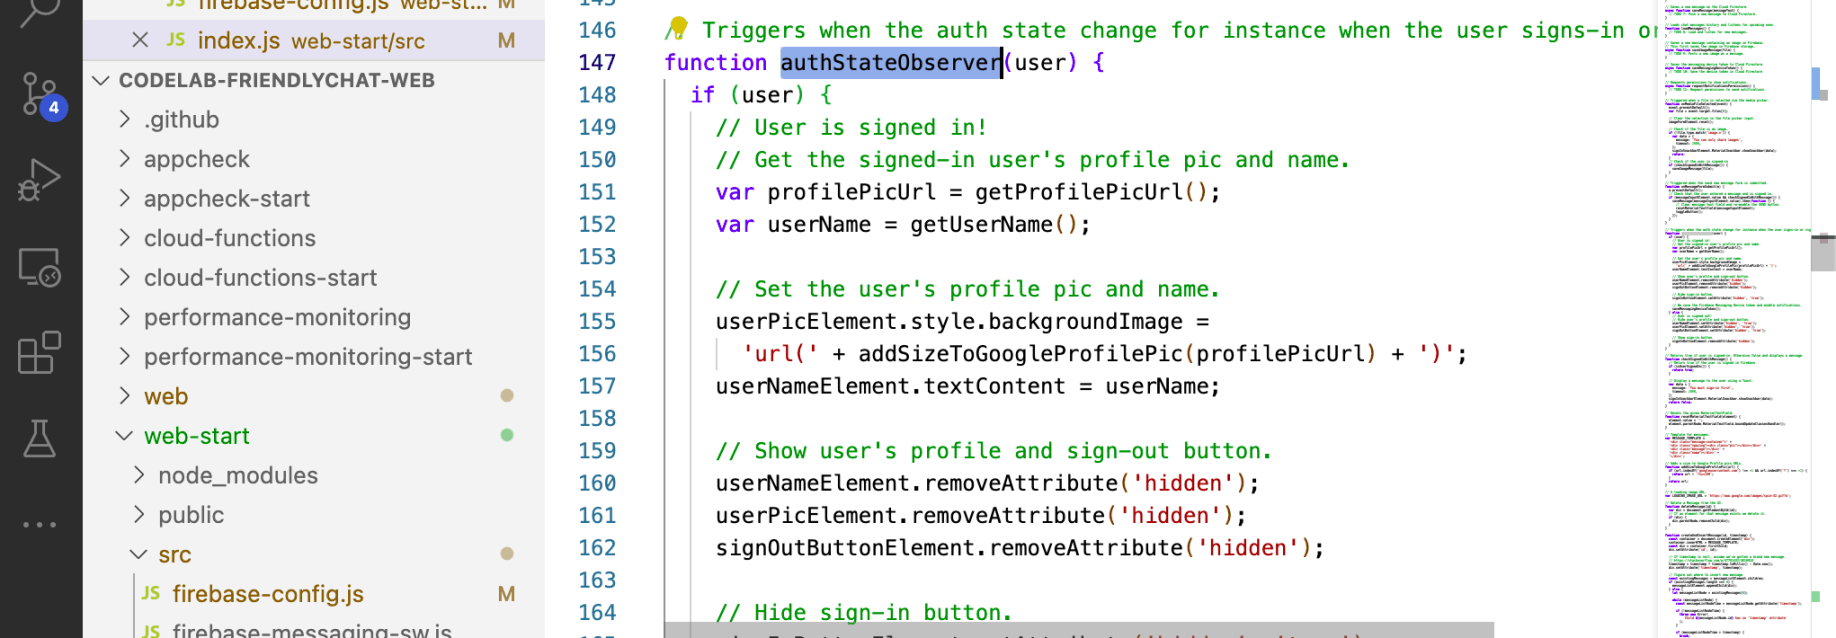
Task: Click the function keyword on line 147
Action: tap(716, 62)
